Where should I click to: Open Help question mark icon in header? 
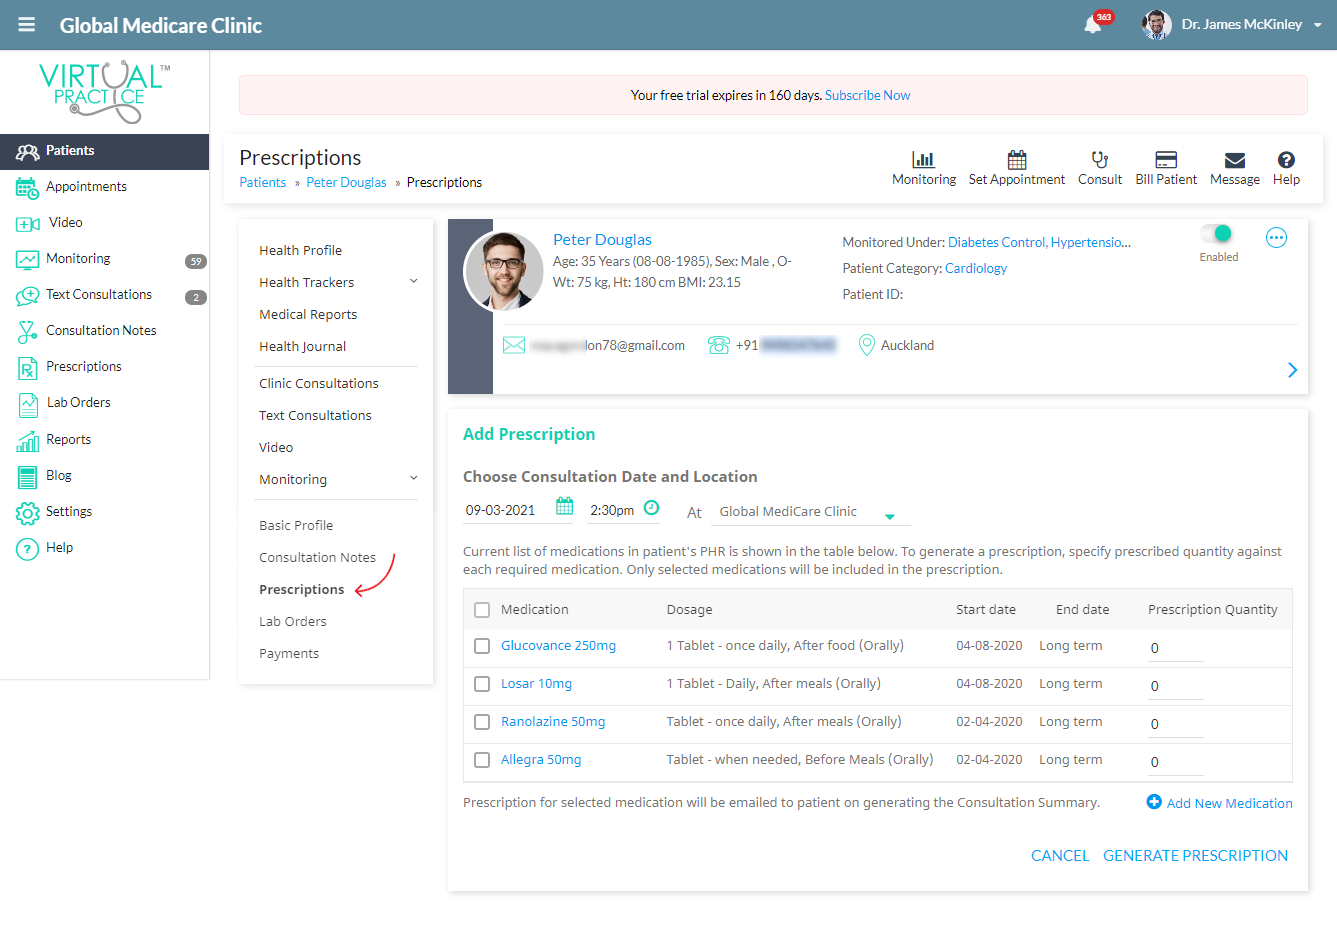[1287, 159]
